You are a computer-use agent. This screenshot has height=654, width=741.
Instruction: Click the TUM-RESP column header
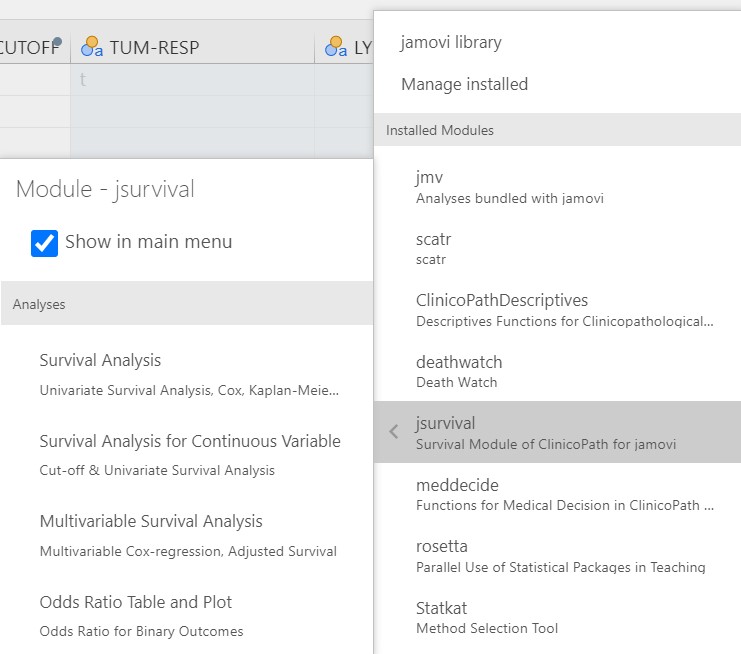[x=192, y=47]
